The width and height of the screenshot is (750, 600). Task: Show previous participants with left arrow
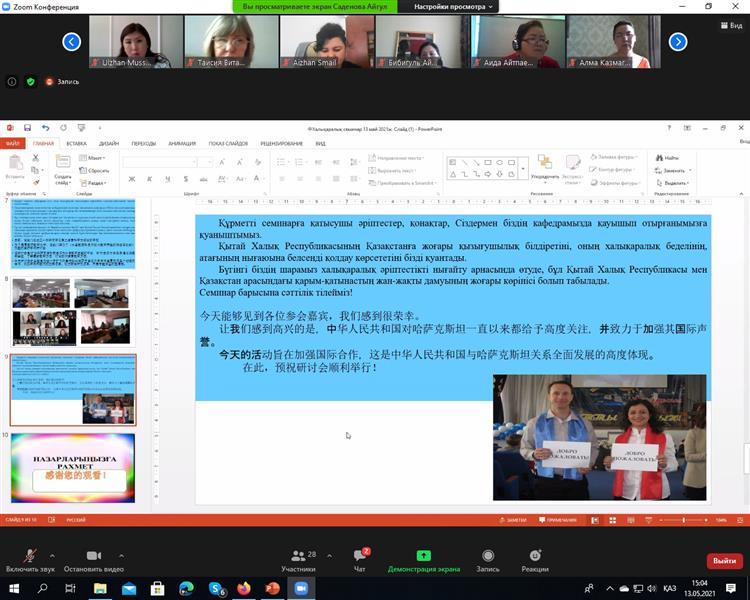pos(71,42)
